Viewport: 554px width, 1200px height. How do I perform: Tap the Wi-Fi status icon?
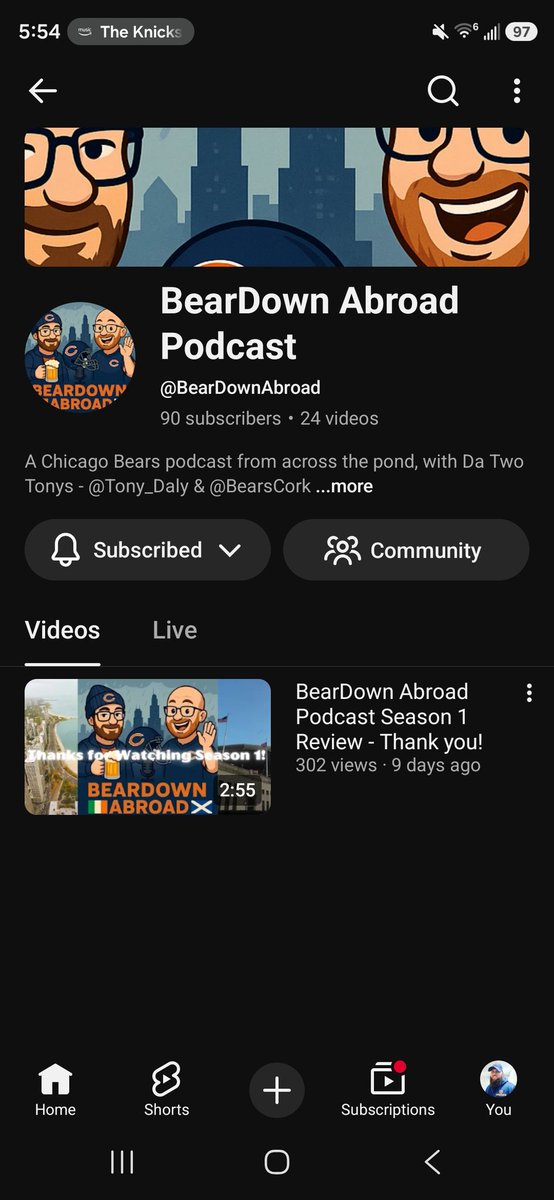[466, 32]
